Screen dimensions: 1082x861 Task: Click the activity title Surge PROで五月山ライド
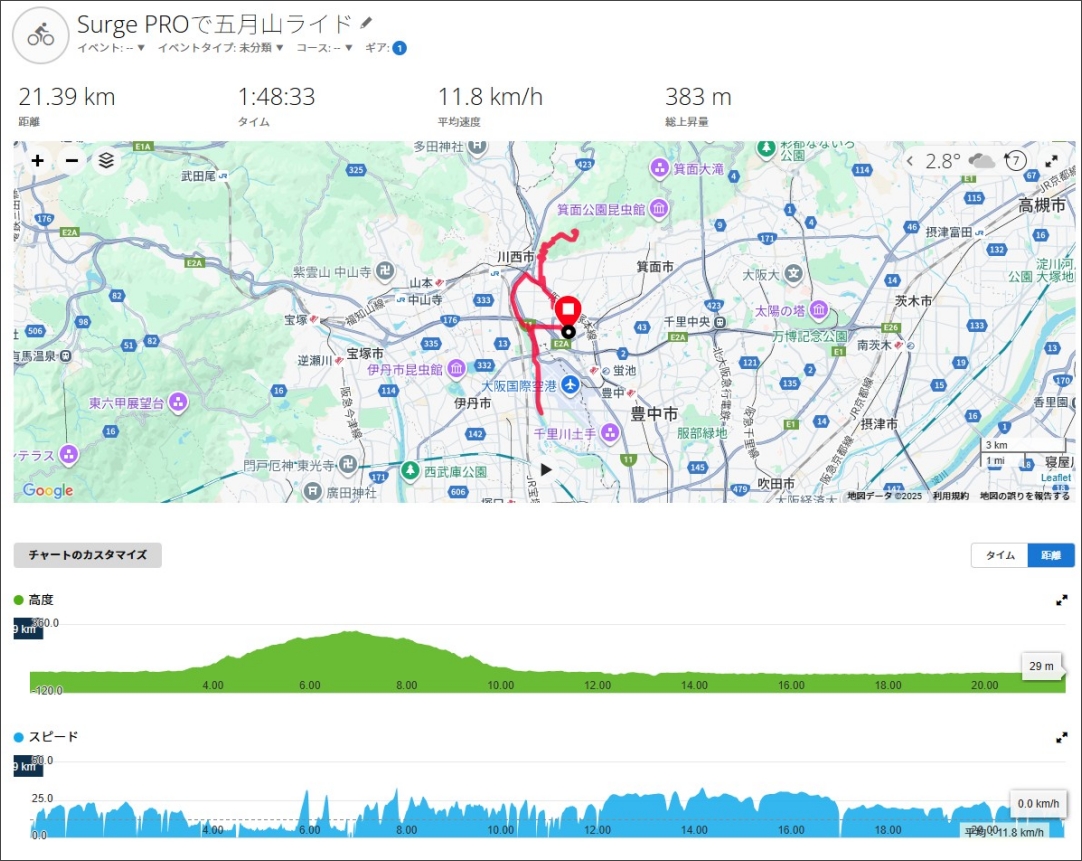(x=215, y=24)
